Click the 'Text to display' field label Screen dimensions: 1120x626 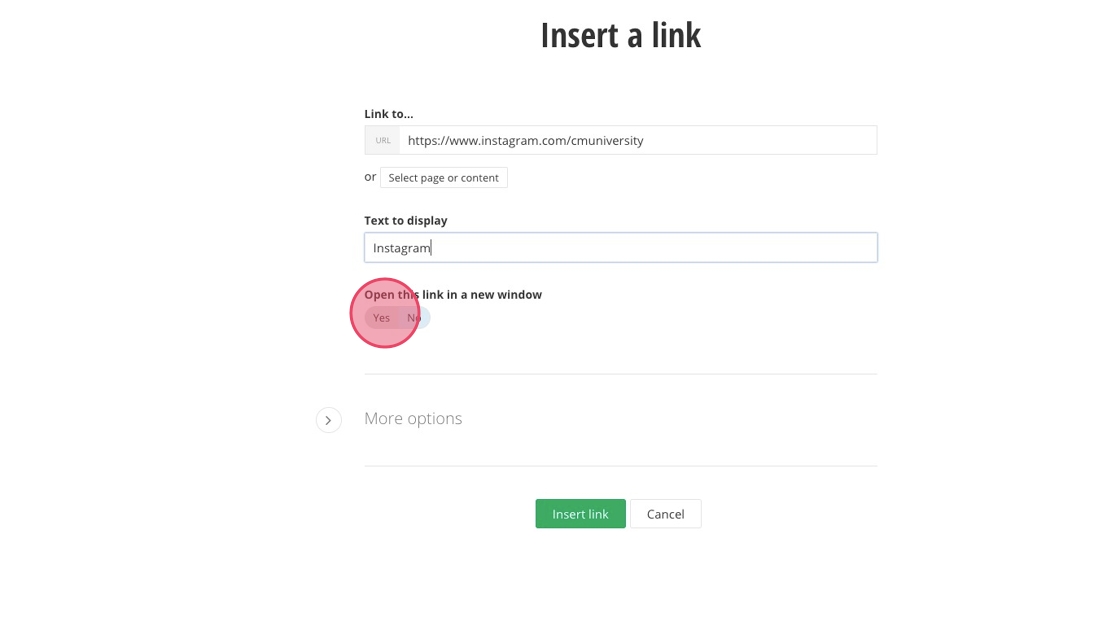click(405, 220)
